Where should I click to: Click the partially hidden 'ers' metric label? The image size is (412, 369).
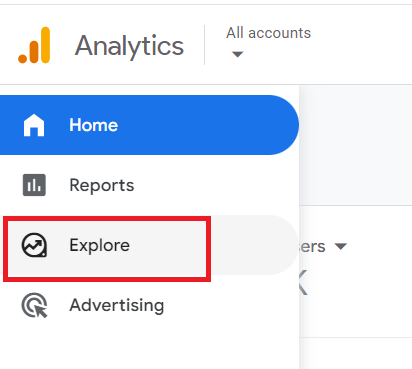click(x=312, y=246)
